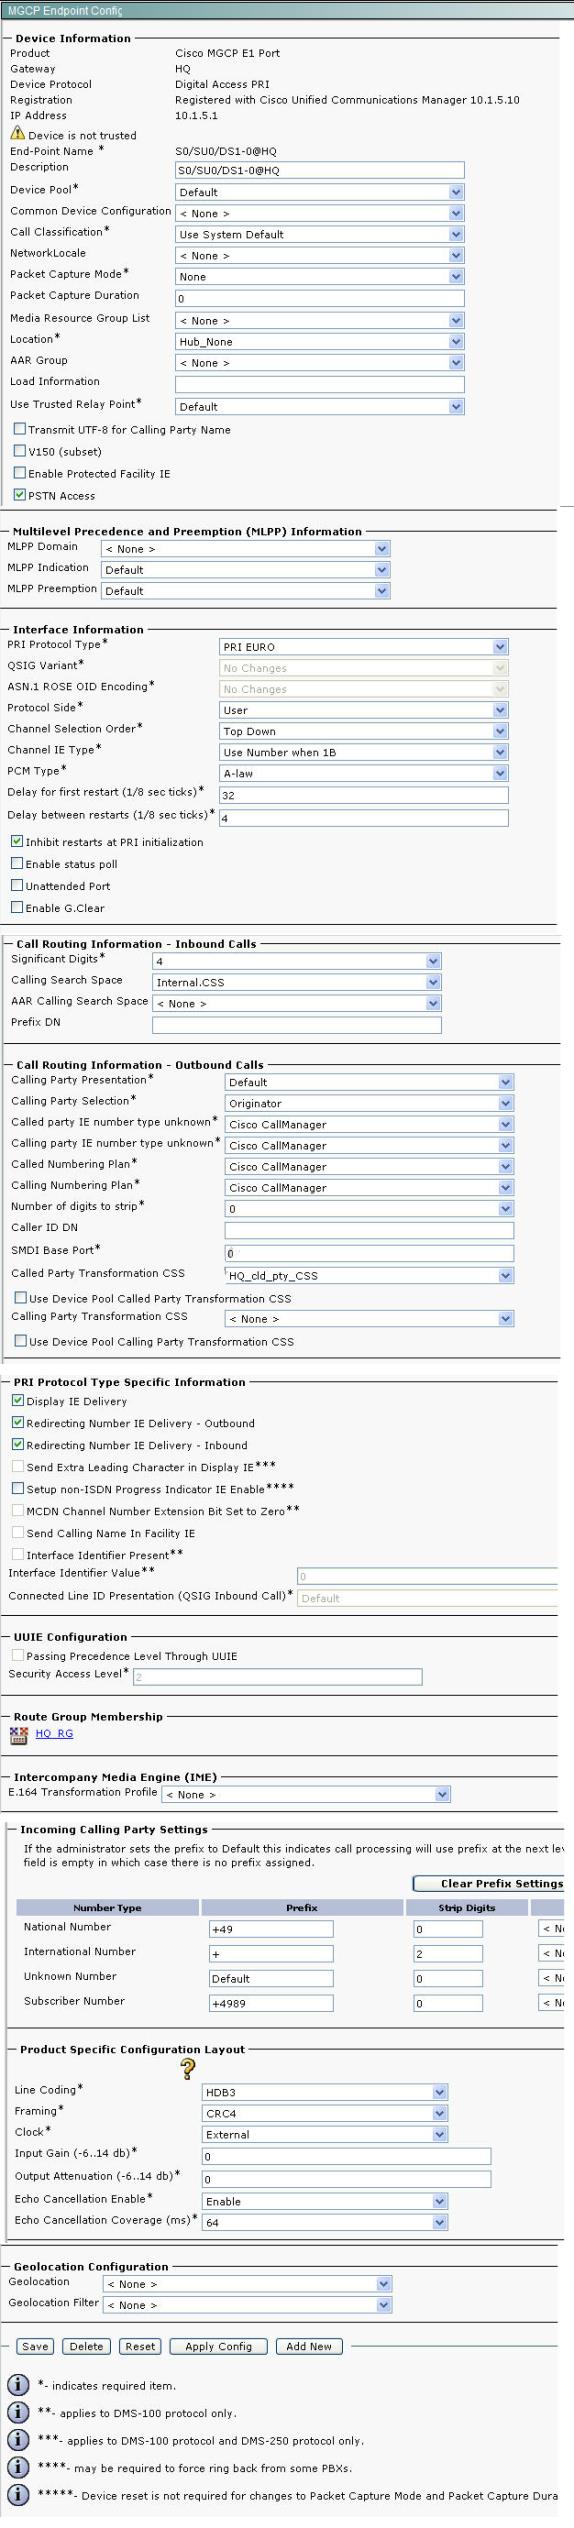Check Use Device Pool Called Party Transformation CSS

pos(21,1298)
